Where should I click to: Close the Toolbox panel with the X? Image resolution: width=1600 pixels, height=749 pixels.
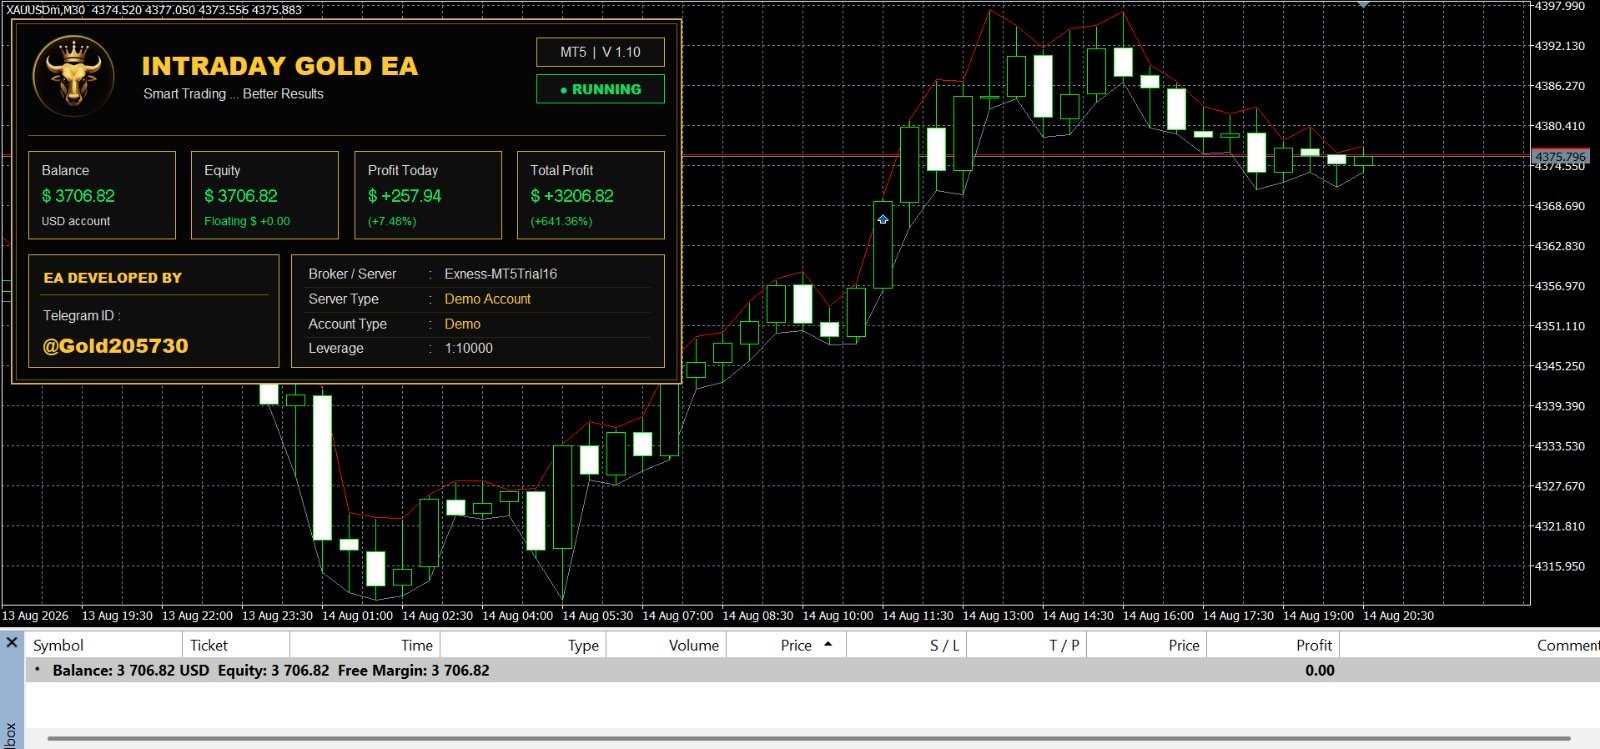tap(12, 642)
